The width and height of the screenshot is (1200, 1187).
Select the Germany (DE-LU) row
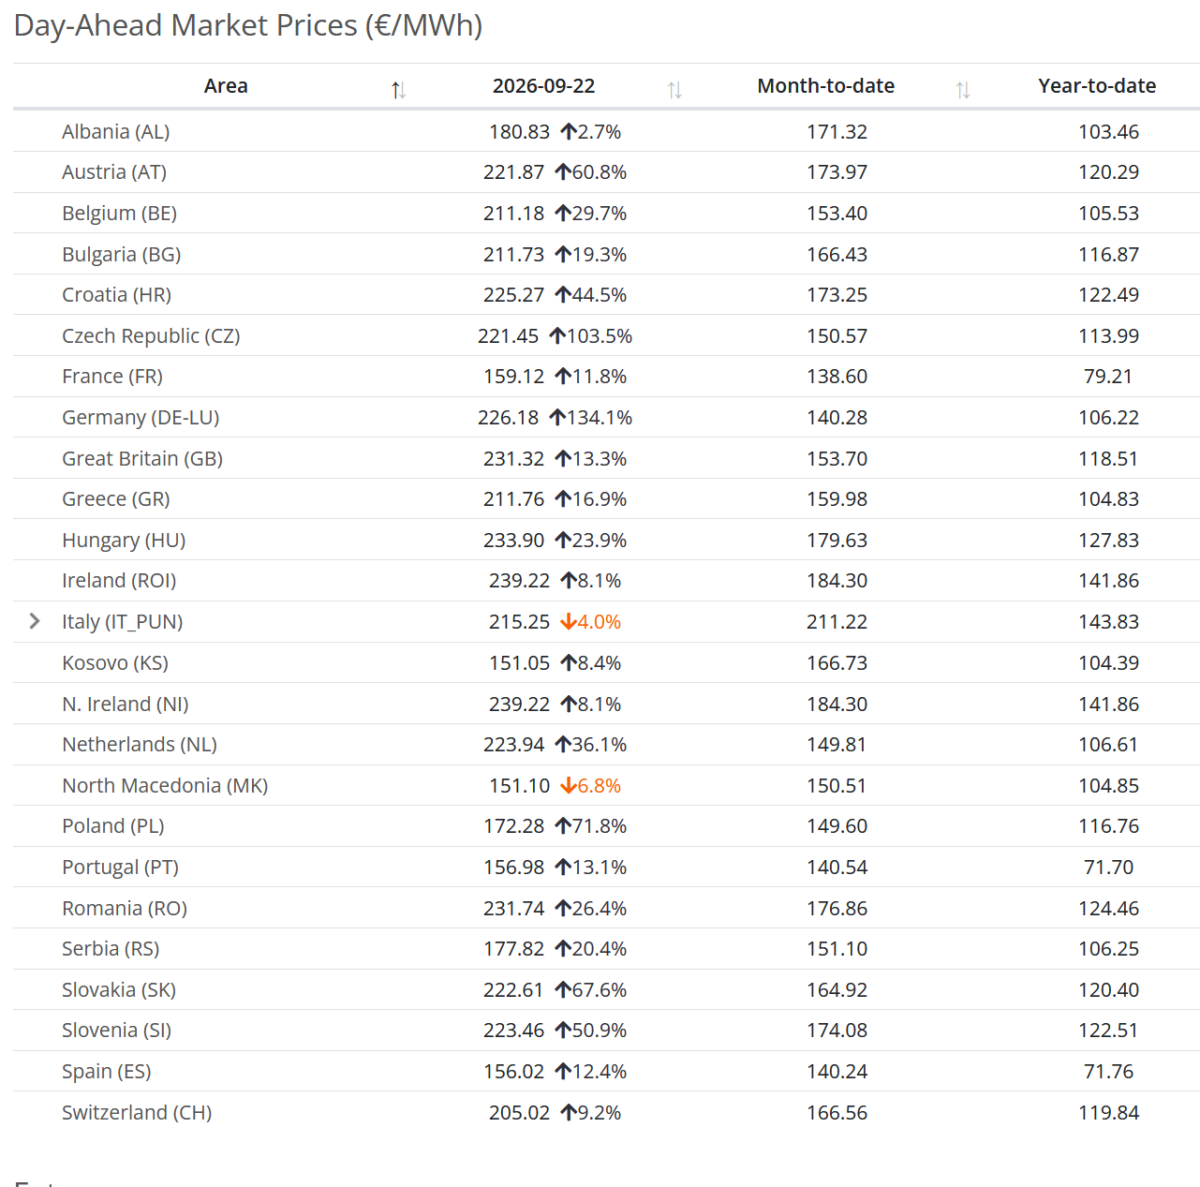606,417
